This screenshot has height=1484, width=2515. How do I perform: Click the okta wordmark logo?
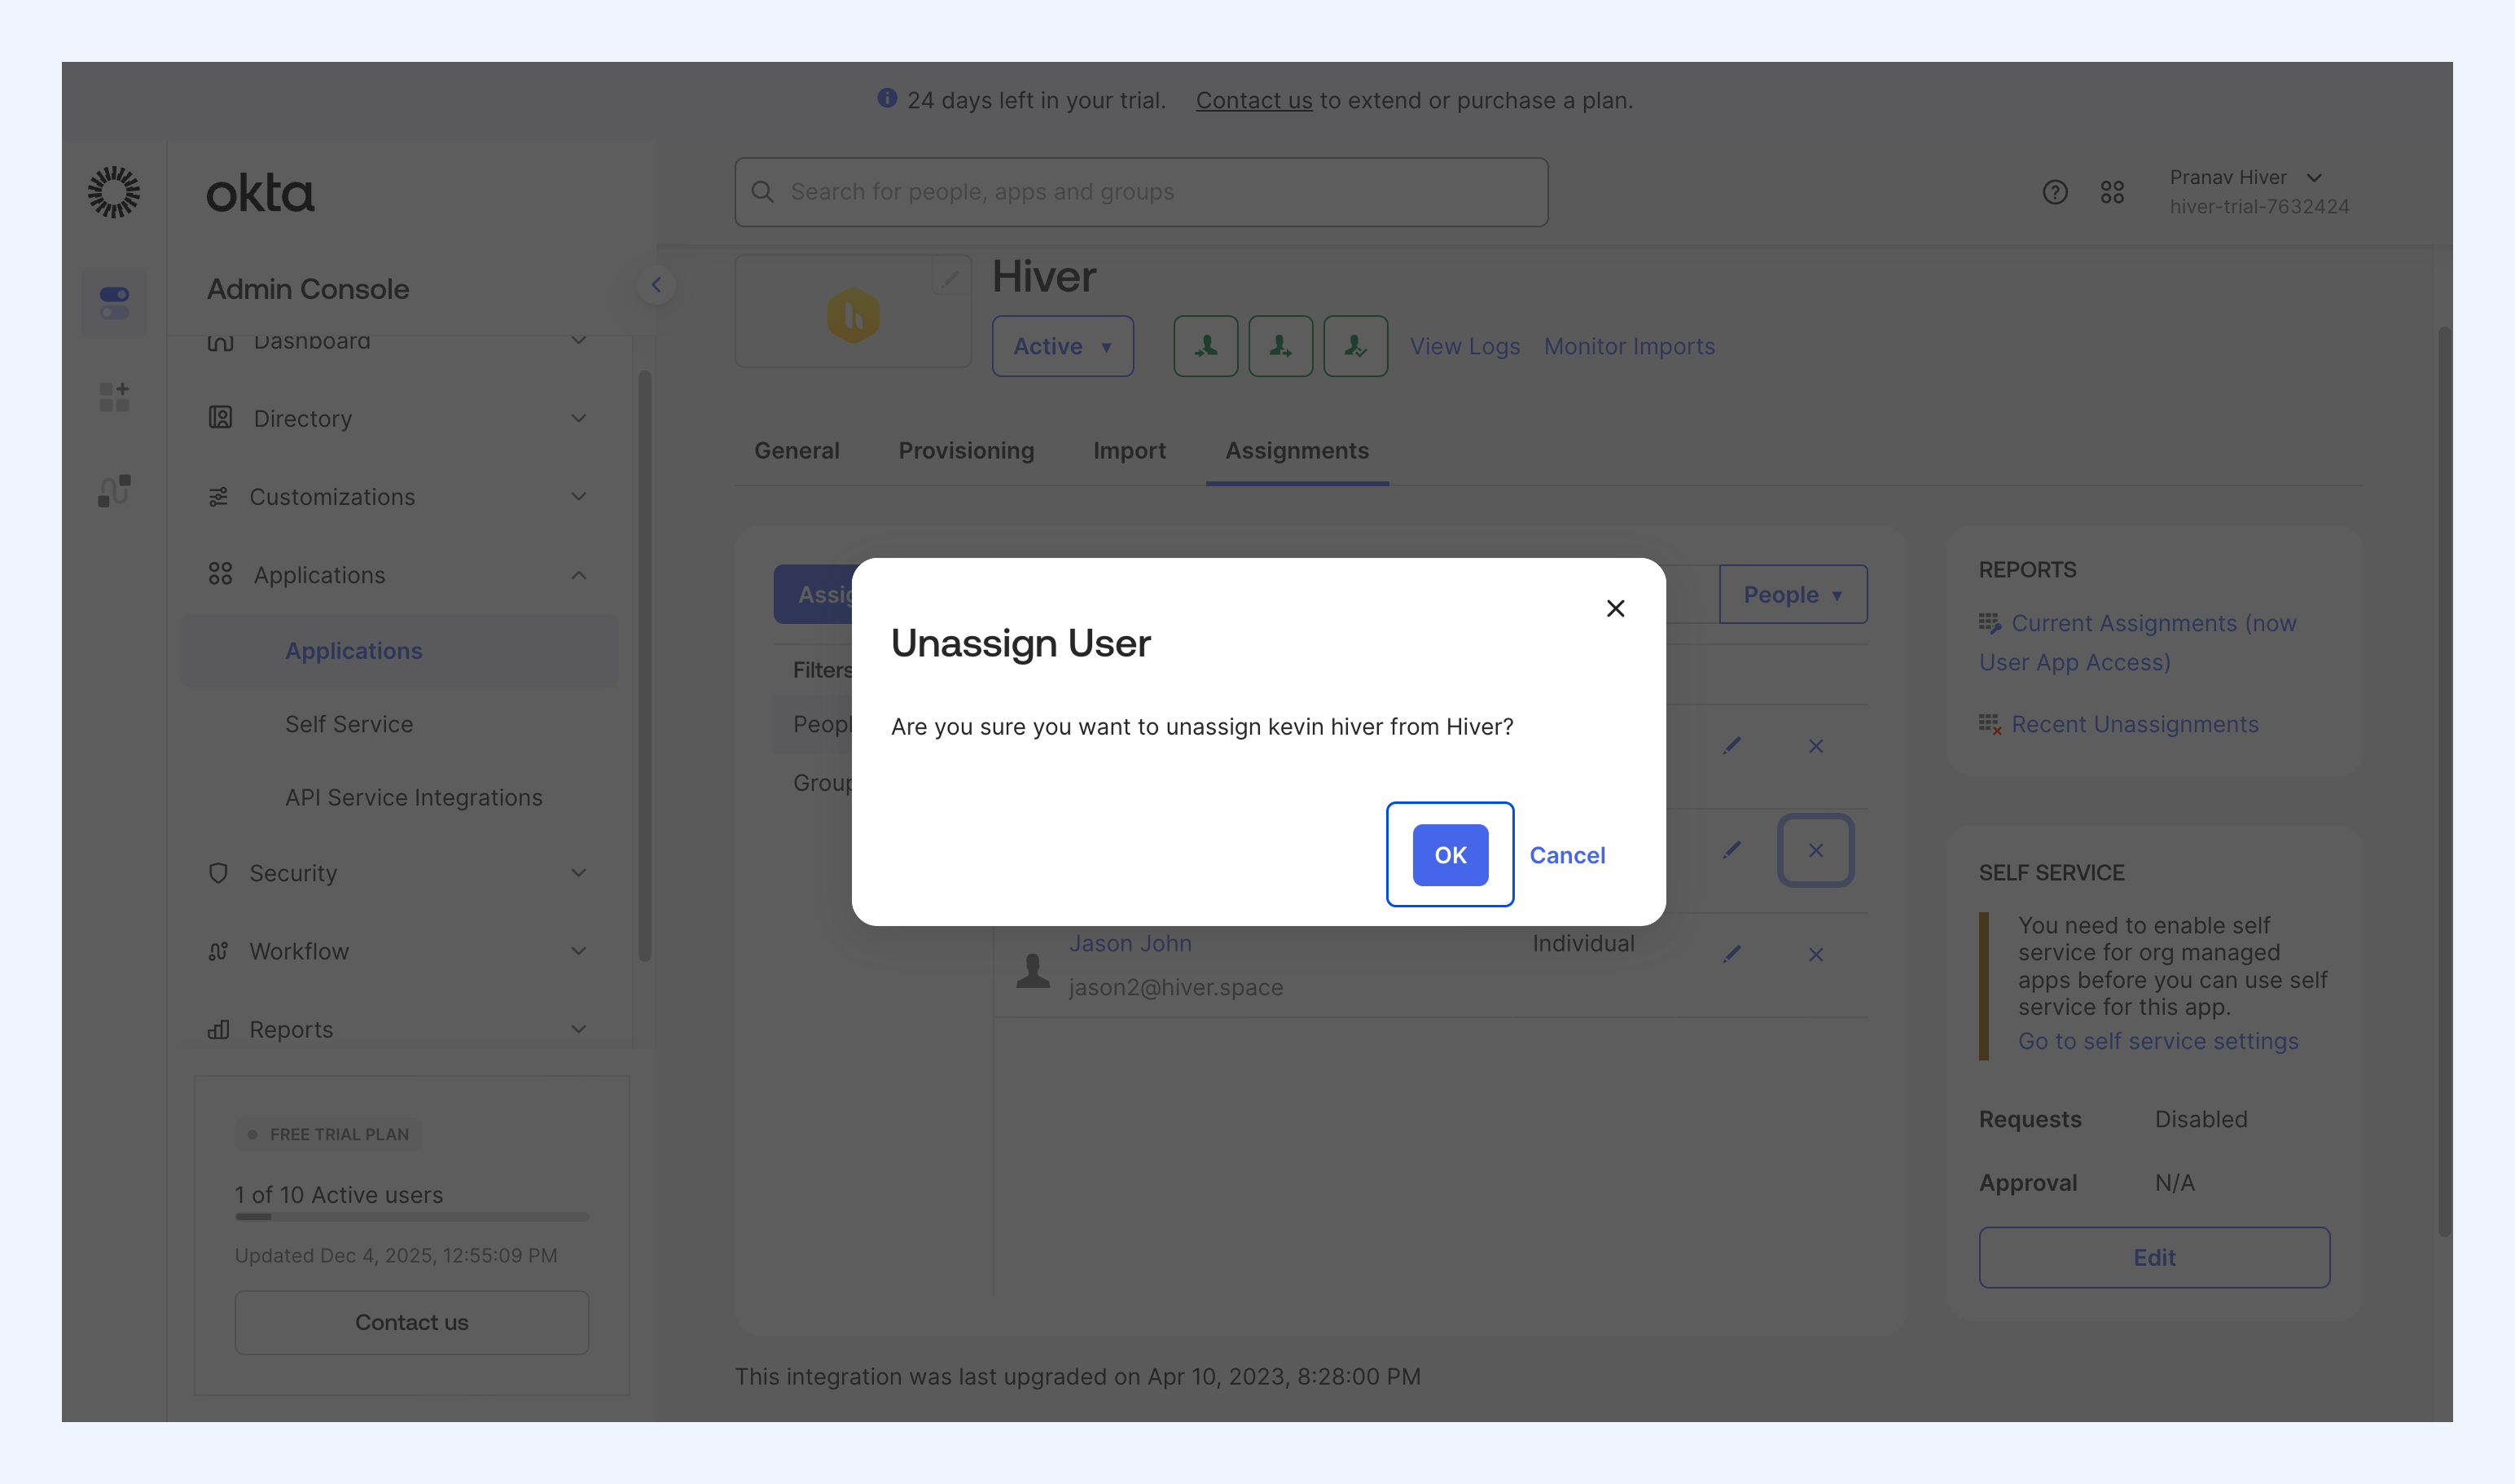tap(260, 193)
